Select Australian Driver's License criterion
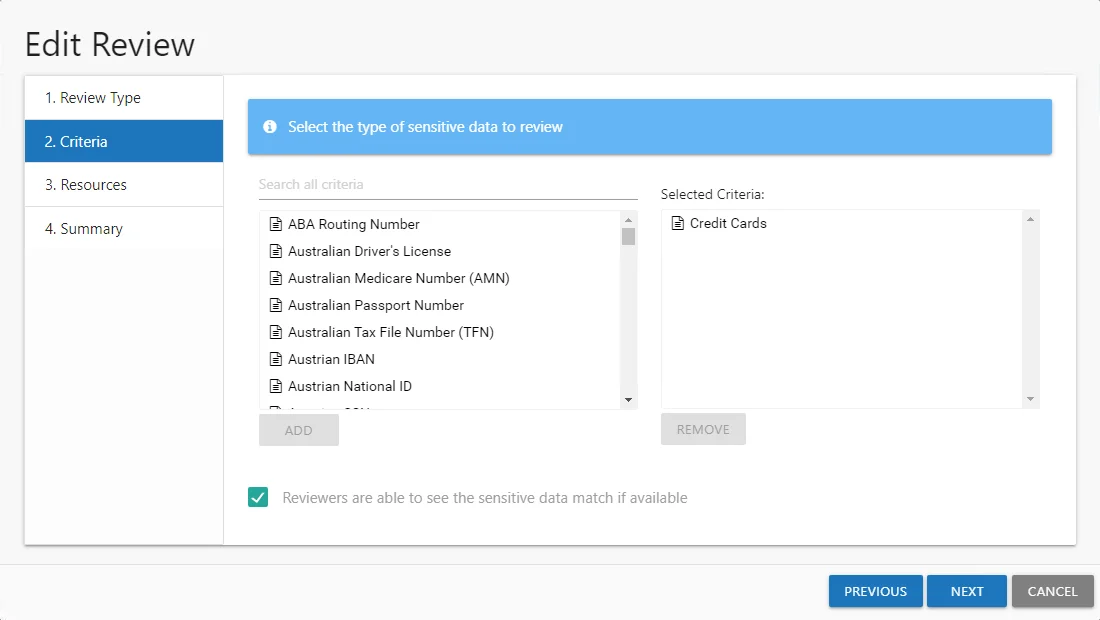 click(x=440, y=251)
